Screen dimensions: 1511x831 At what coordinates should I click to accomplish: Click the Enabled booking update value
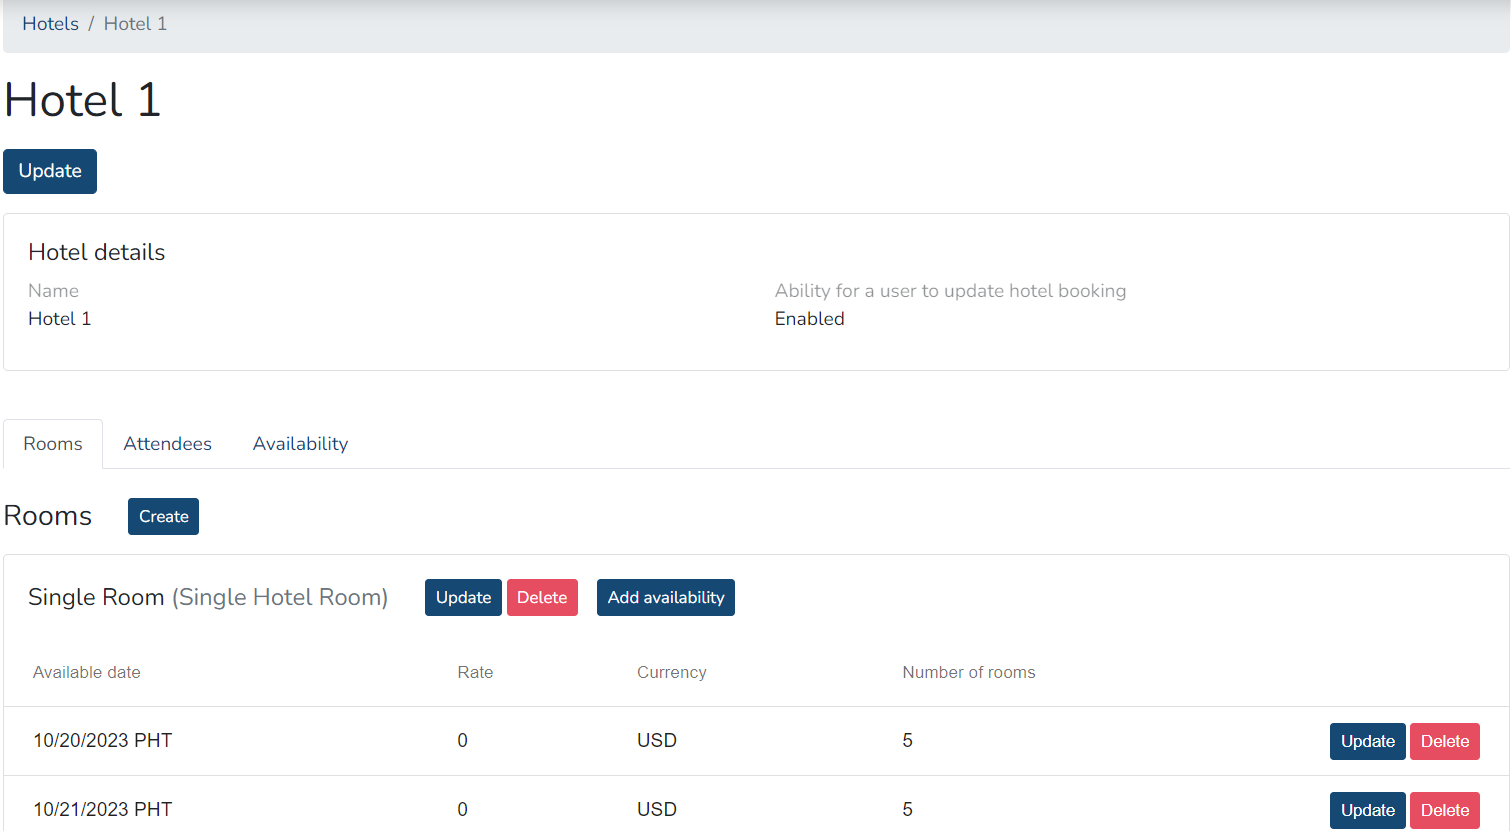coord(809,319)
